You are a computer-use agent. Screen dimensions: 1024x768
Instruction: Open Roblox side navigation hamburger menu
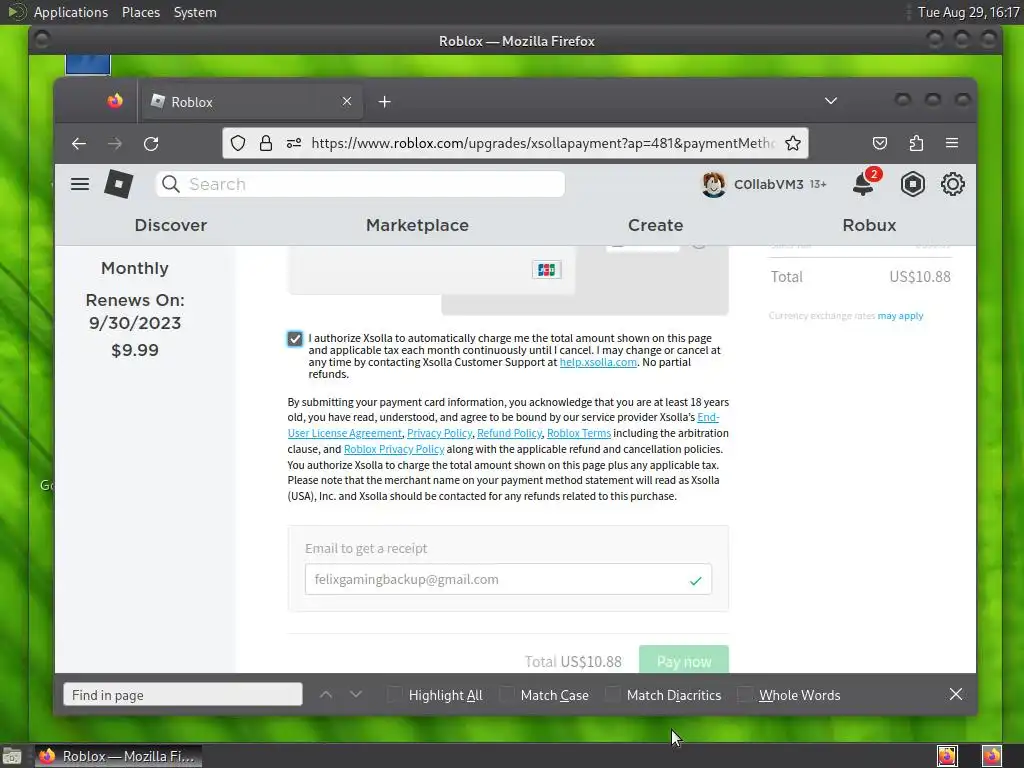pyautogui.click(x=80, y=184)
